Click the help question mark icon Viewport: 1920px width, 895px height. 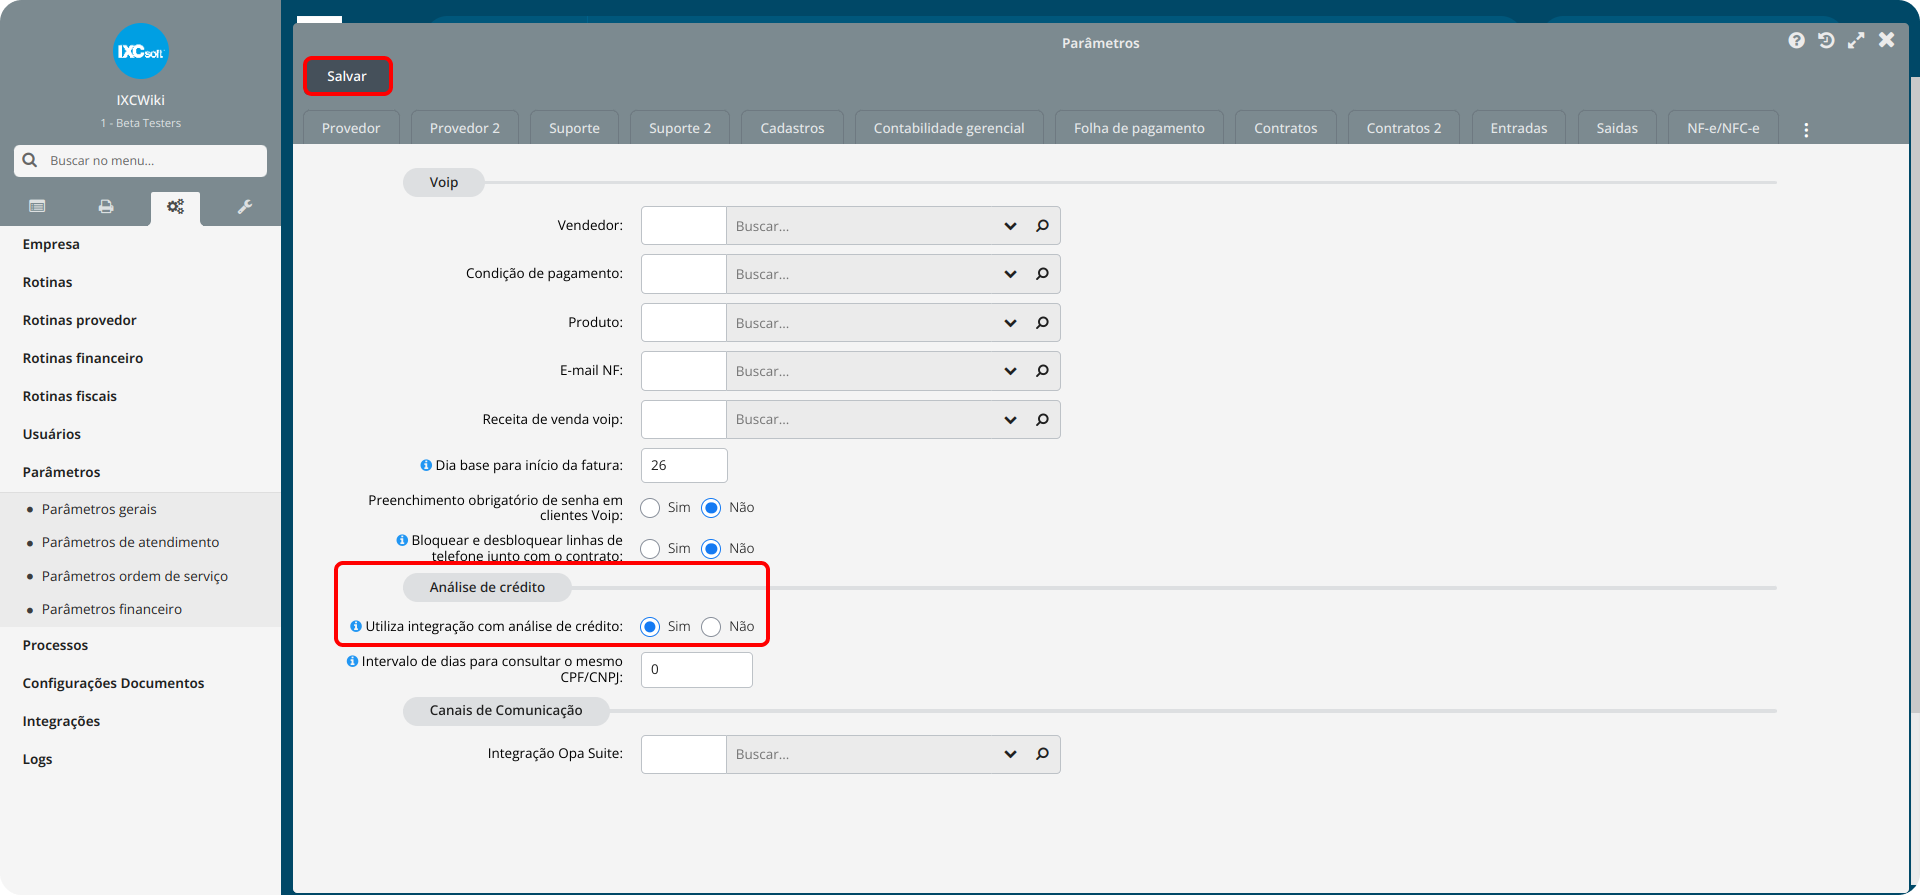1797,40
